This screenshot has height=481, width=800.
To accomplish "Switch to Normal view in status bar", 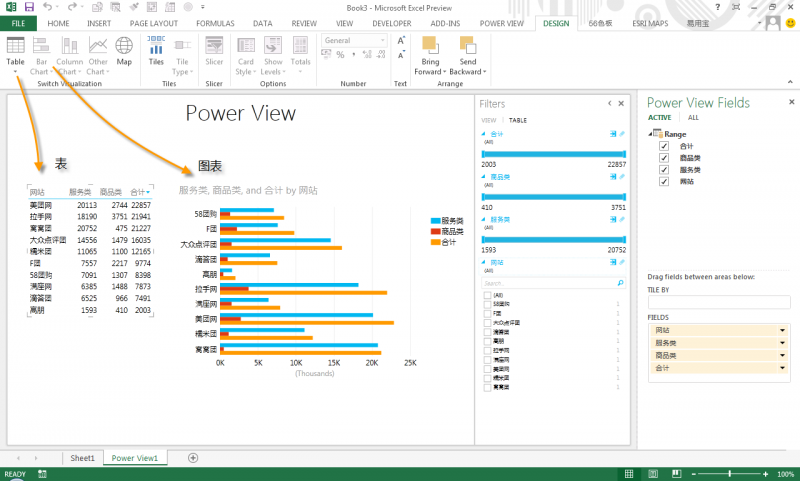I will (629, 474).
